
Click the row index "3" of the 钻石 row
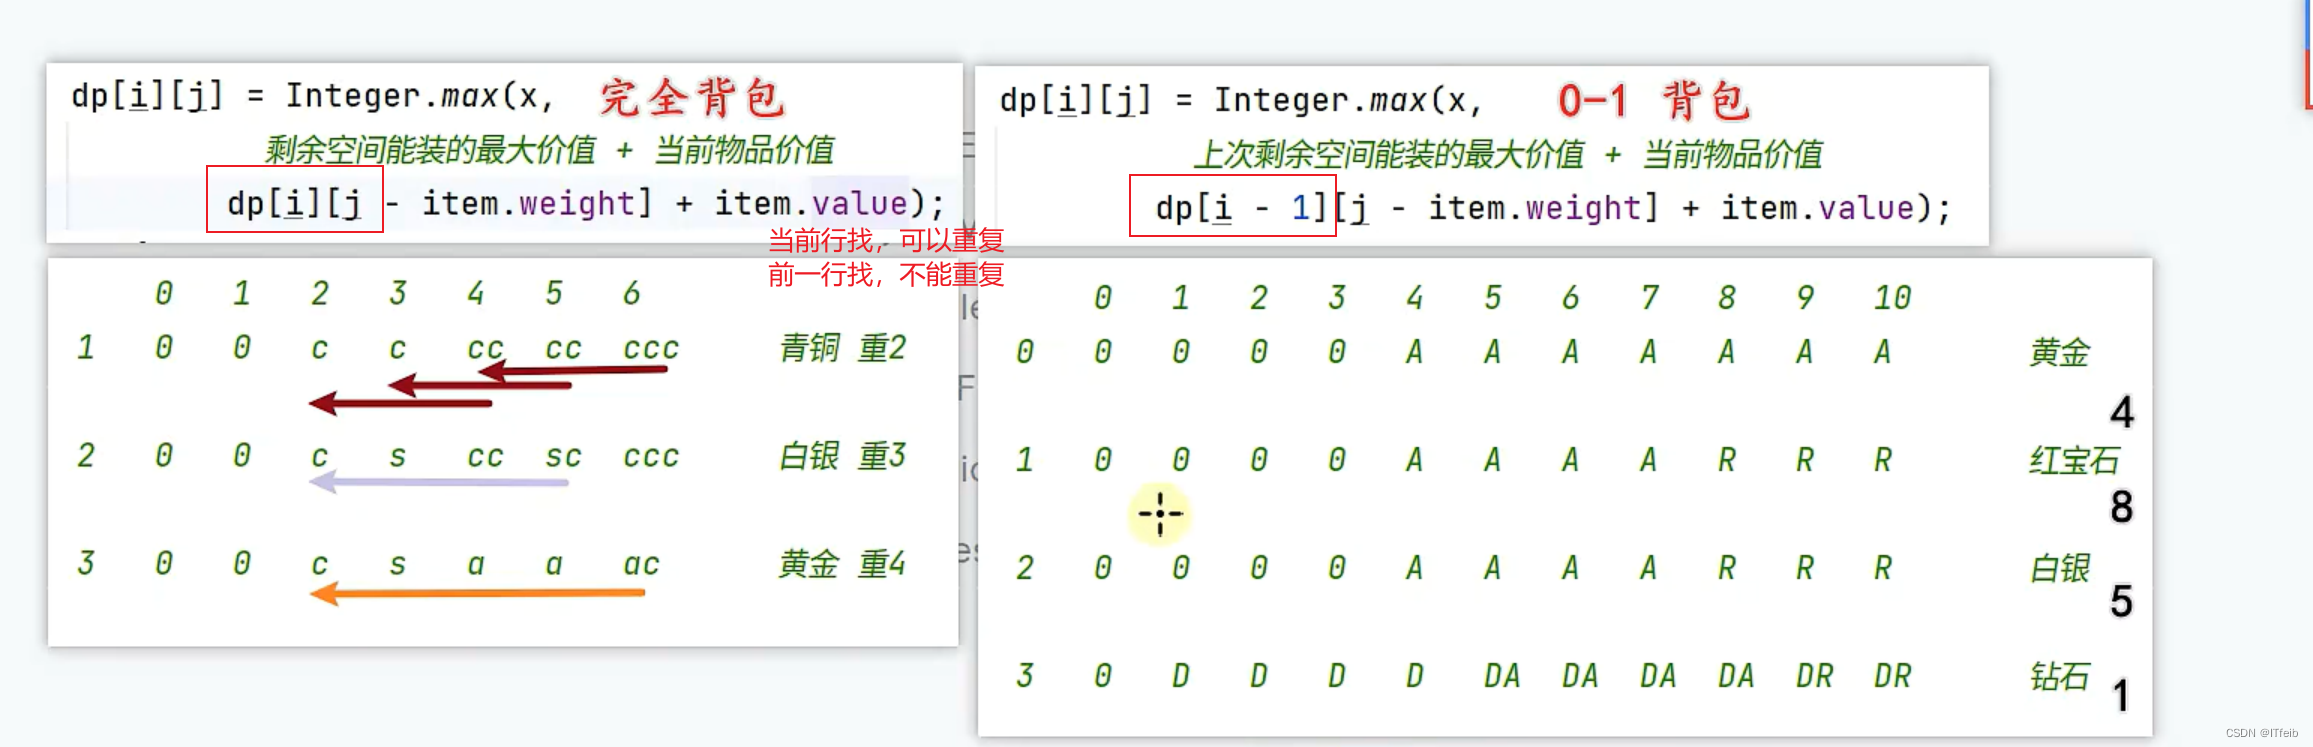[x=1024, y=676]
